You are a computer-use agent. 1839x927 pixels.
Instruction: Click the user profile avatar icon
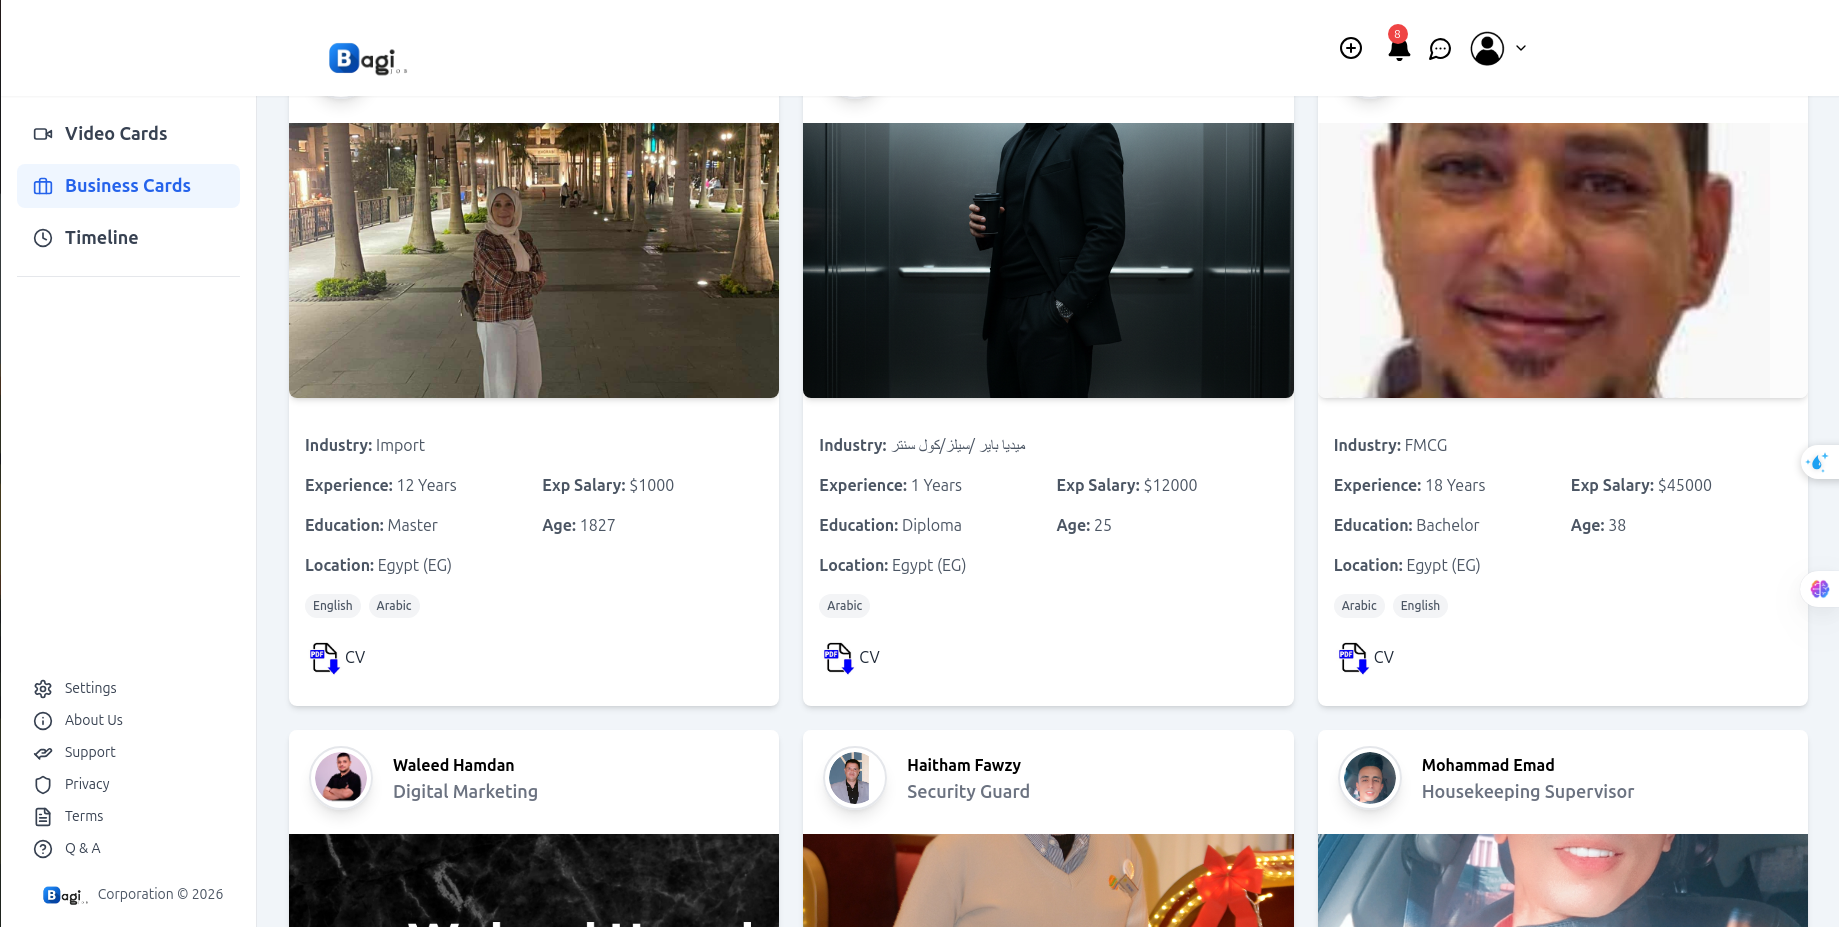(x=1487, y=48)
